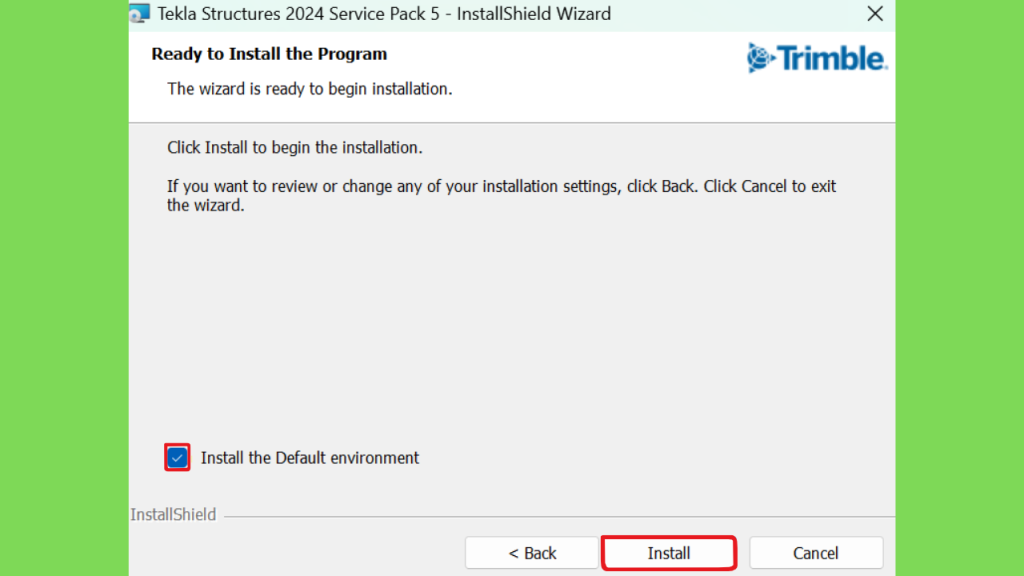Image resolution: width=1024 pixels, height=576 pixels.
Task: Click the Trimble wordmark text in the logo
Action: pos(833,58)
